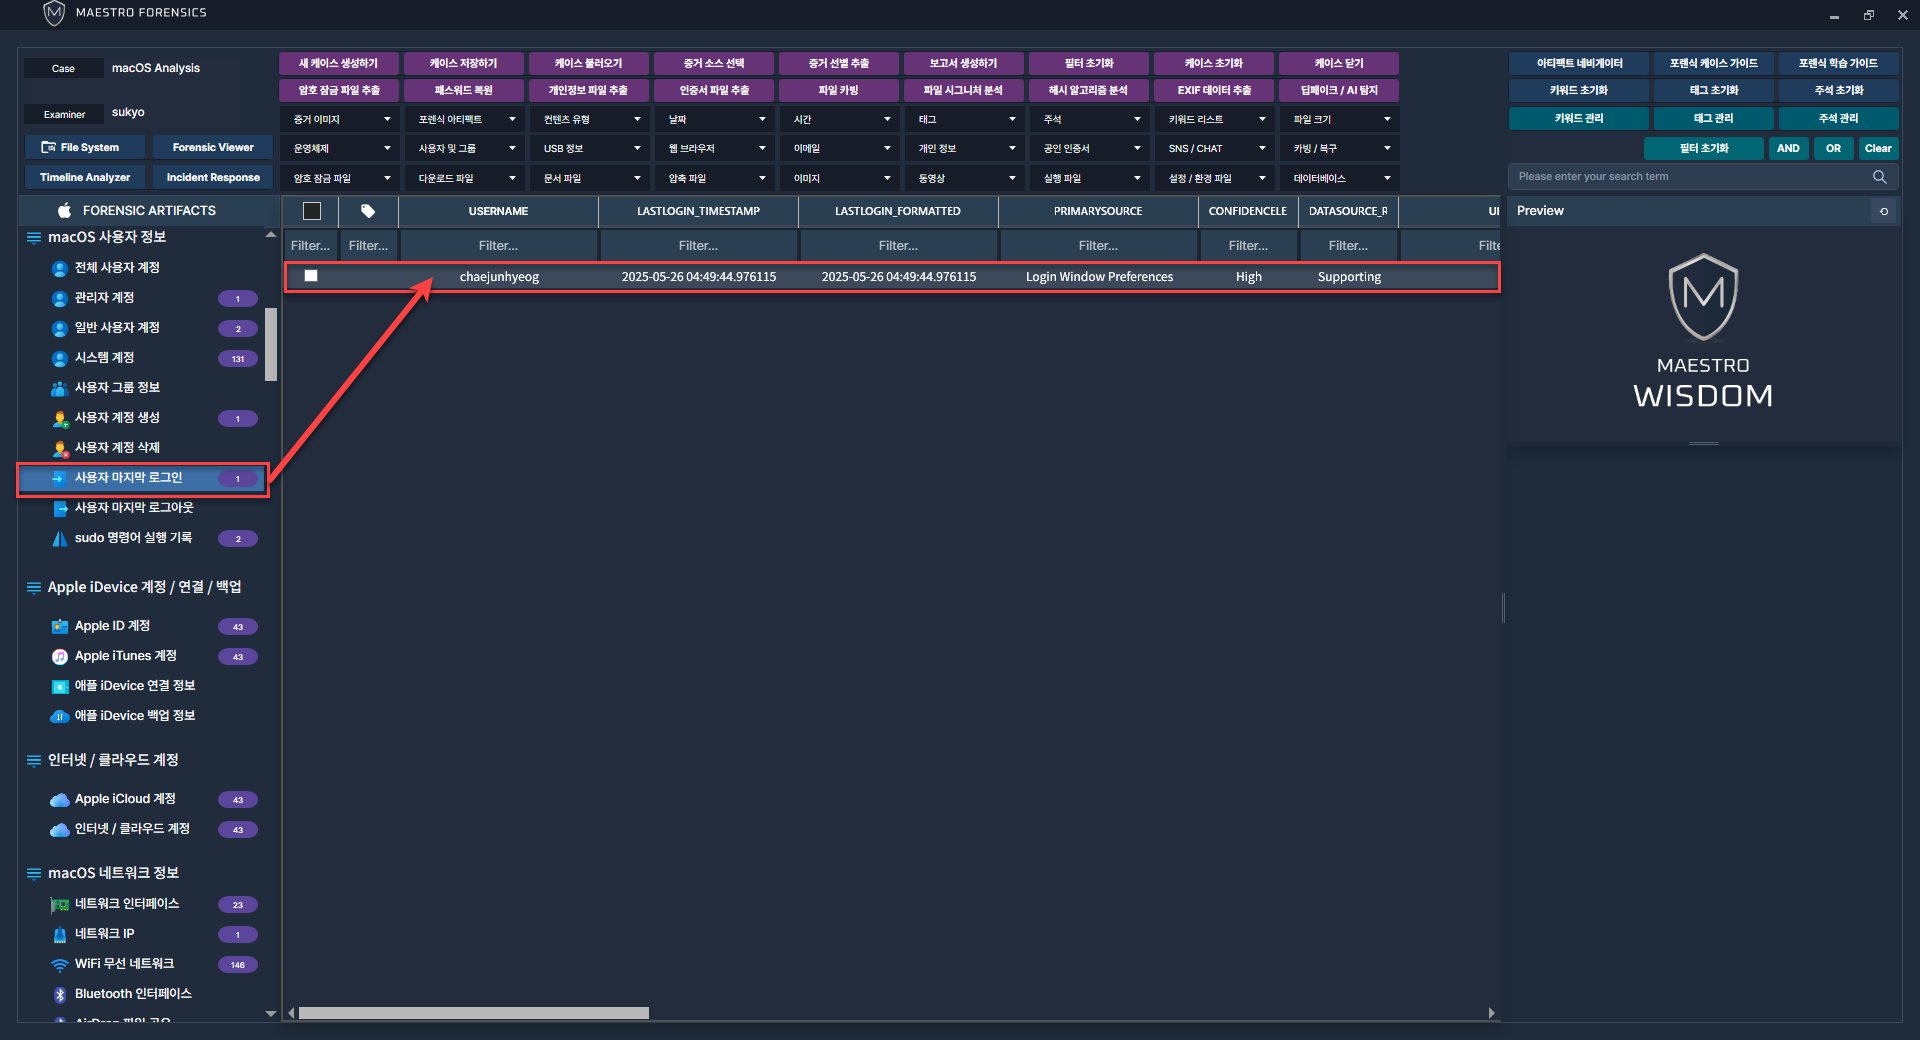1920x1040 pixels.
Task: Collapse the macOS 사용자 정보 section
Action: (x=34, y=237)
